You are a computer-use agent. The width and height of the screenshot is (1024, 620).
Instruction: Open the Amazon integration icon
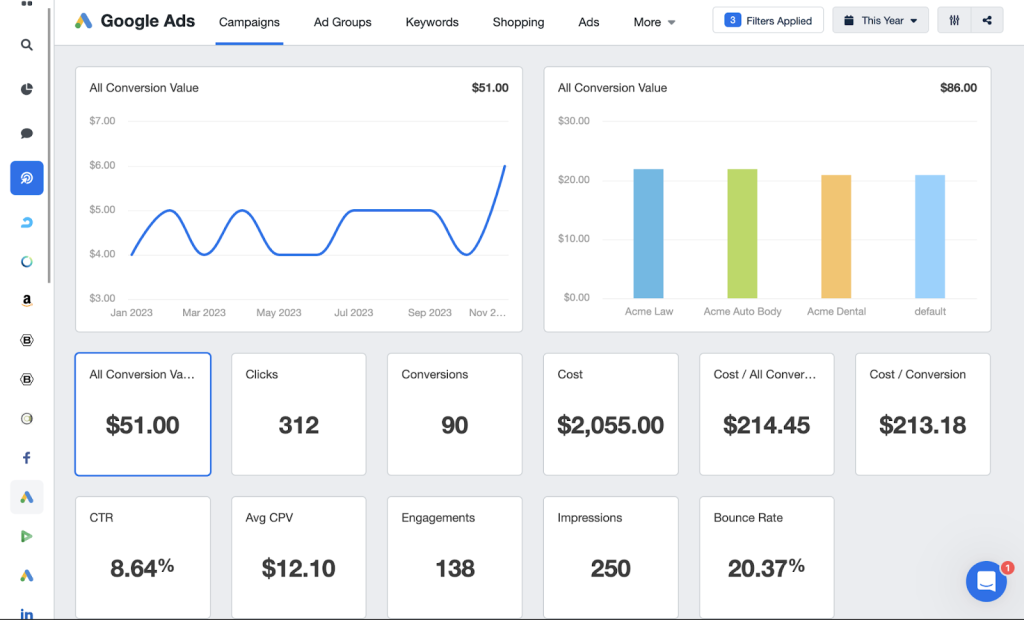[27, 301]
